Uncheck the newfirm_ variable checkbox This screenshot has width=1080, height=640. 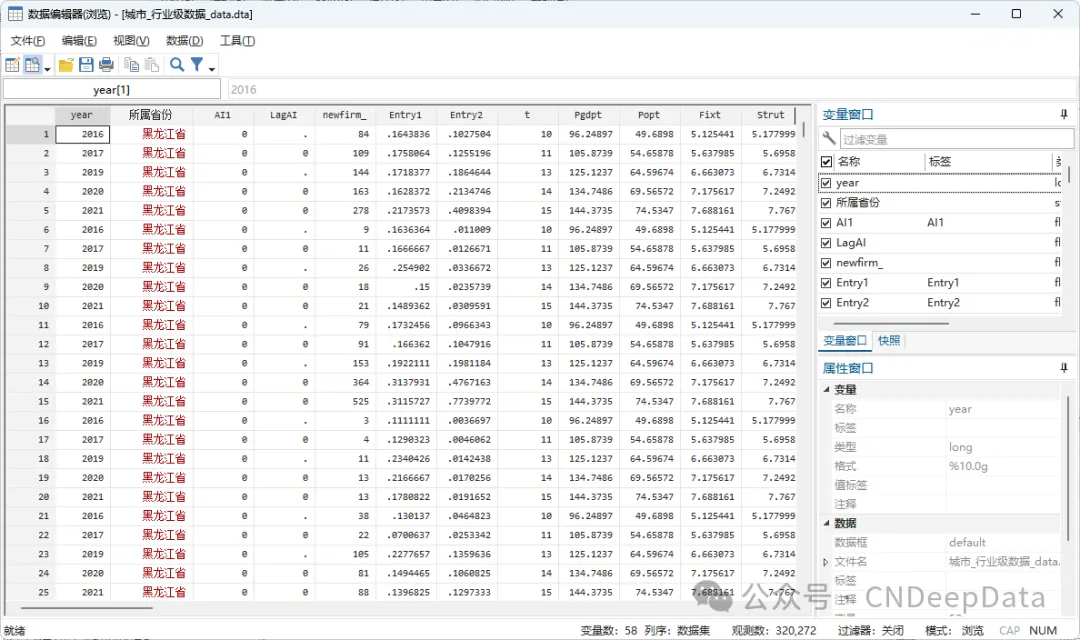point(827,262)
